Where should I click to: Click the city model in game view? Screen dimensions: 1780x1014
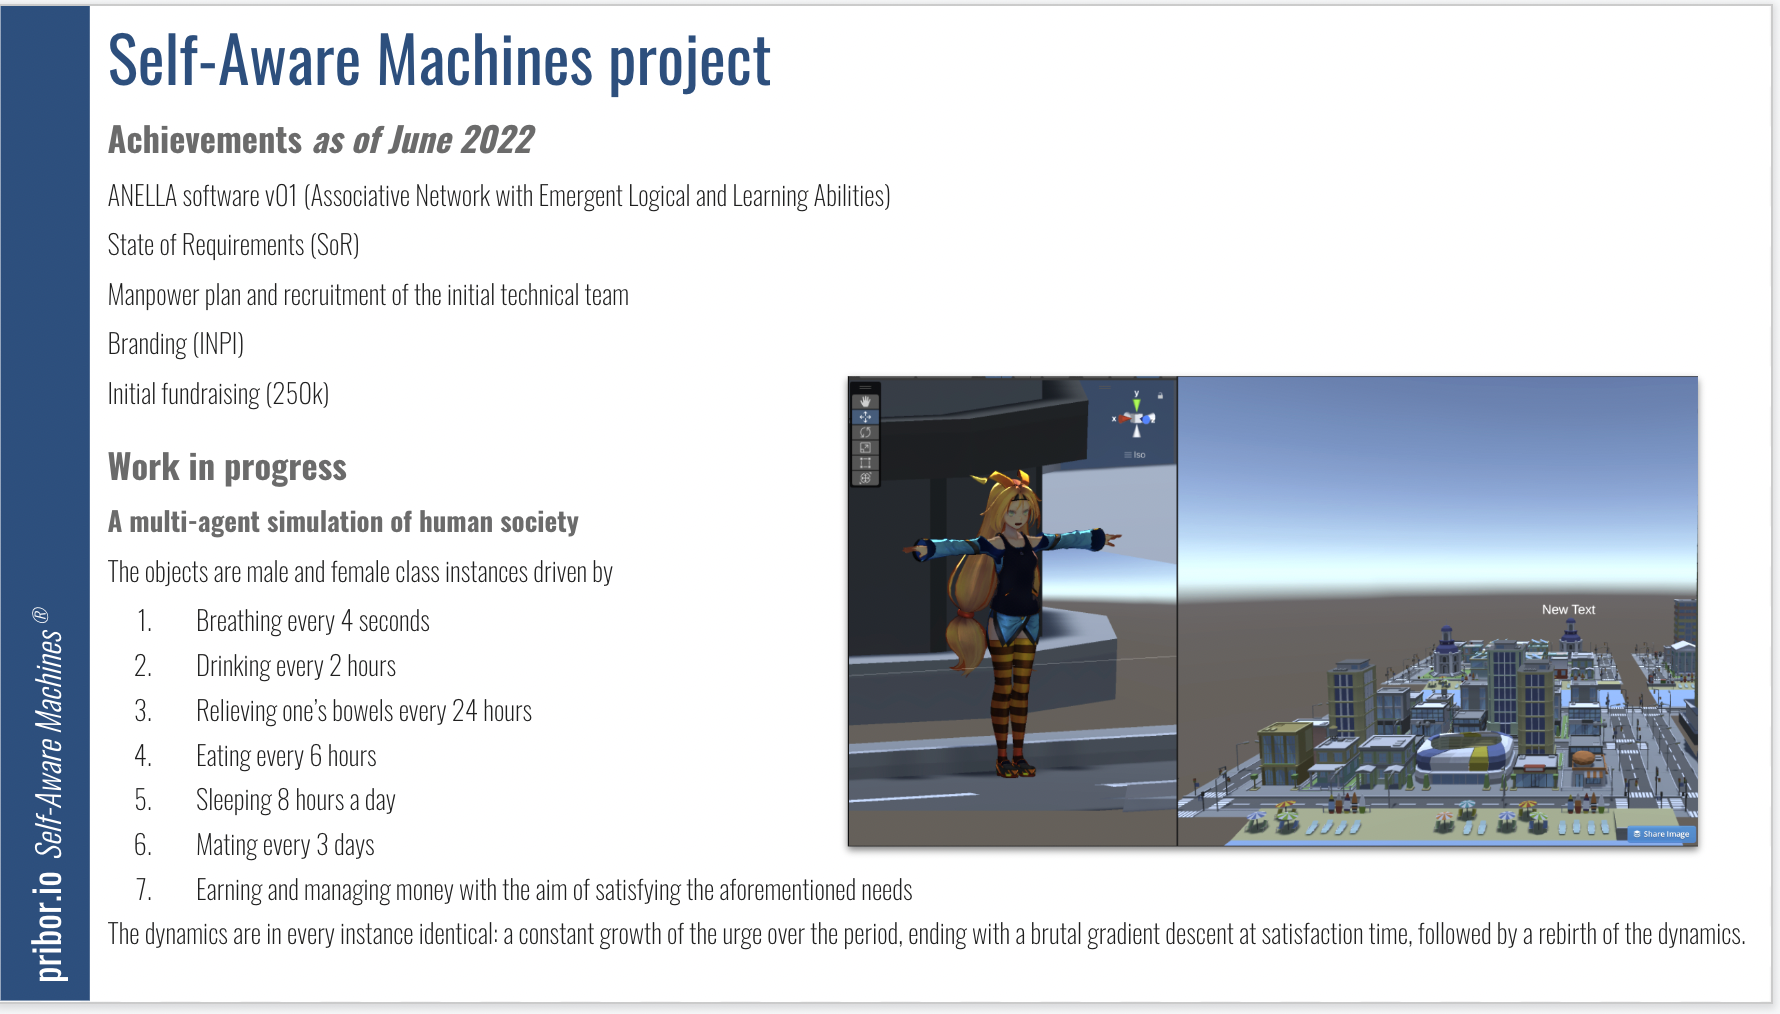(x=1440, y=730)
